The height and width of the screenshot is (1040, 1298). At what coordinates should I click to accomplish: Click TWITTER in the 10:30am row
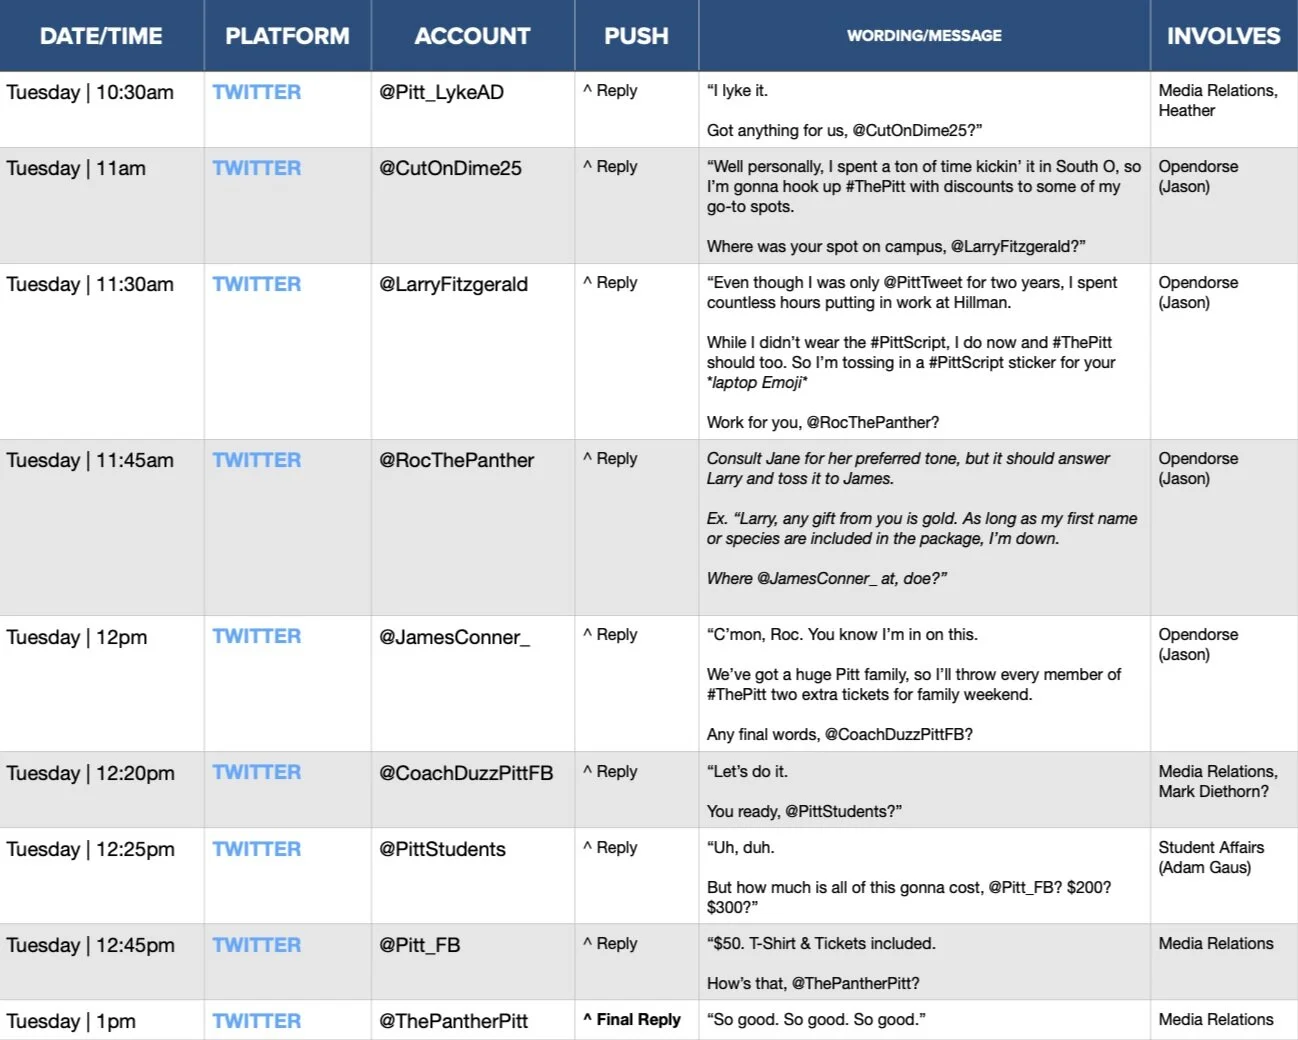coord(256,92)
